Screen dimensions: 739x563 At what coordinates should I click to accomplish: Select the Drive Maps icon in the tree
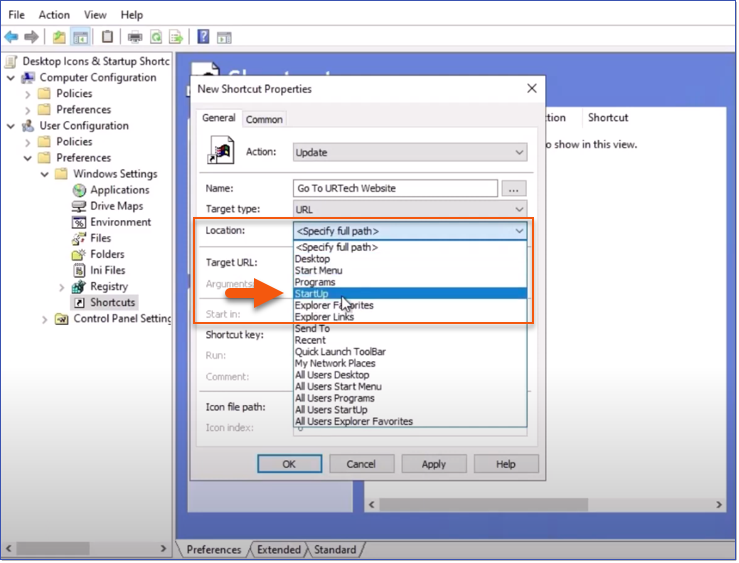(78, 206)
